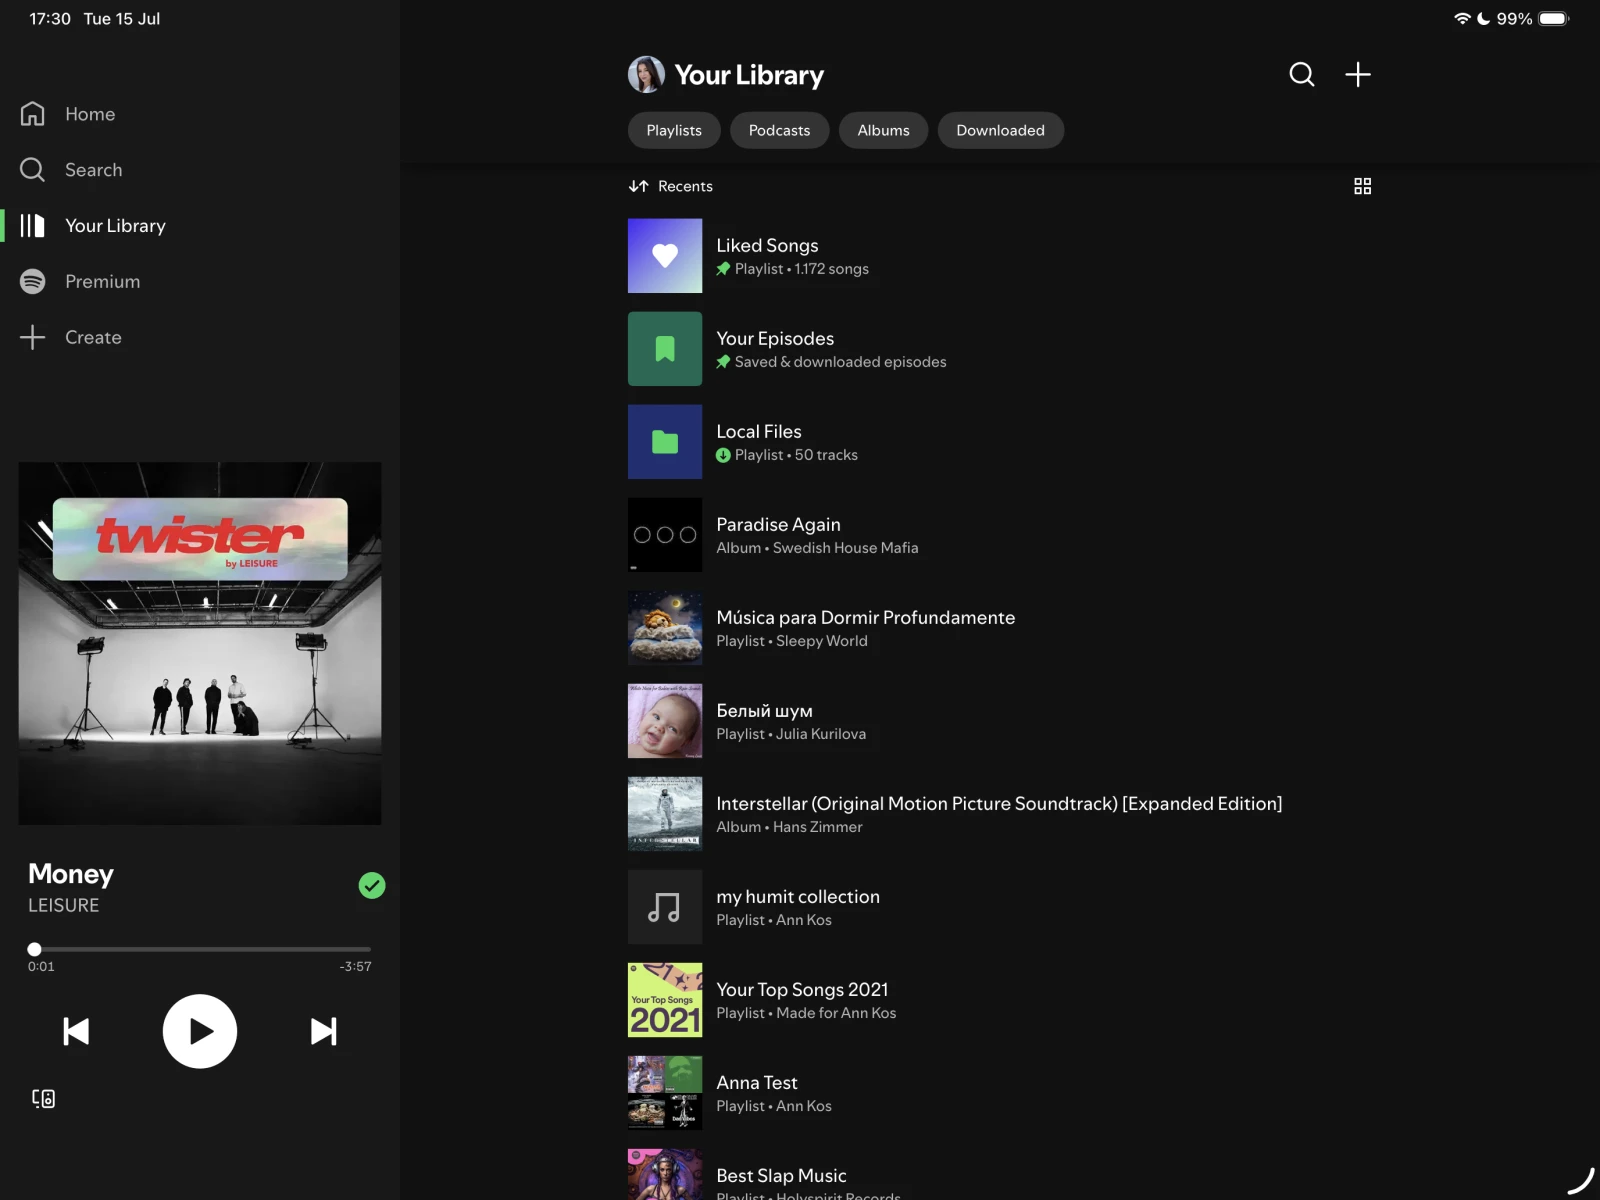Toggle the green saved checkmark for Money
1600x1200 pixels.
(x=372, y=886)
